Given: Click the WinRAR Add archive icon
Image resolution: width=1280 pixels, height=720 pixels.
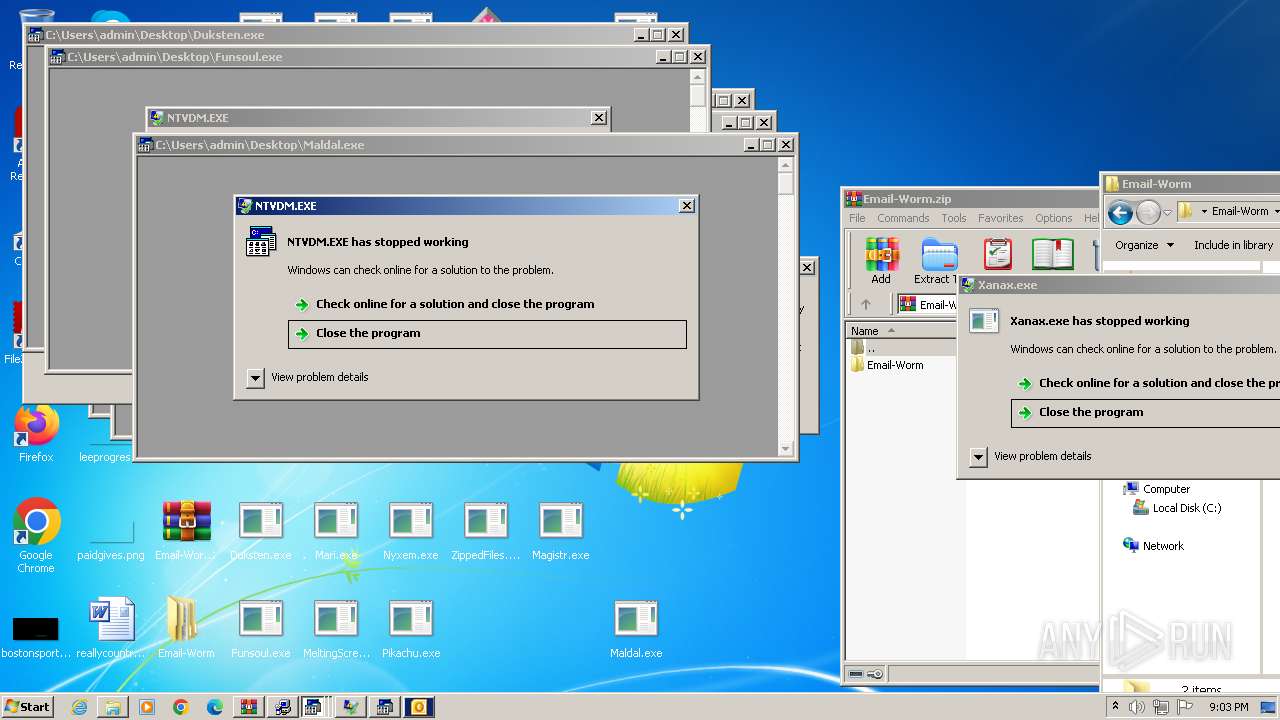Looking at the screenshot, I should pos(881,261).
